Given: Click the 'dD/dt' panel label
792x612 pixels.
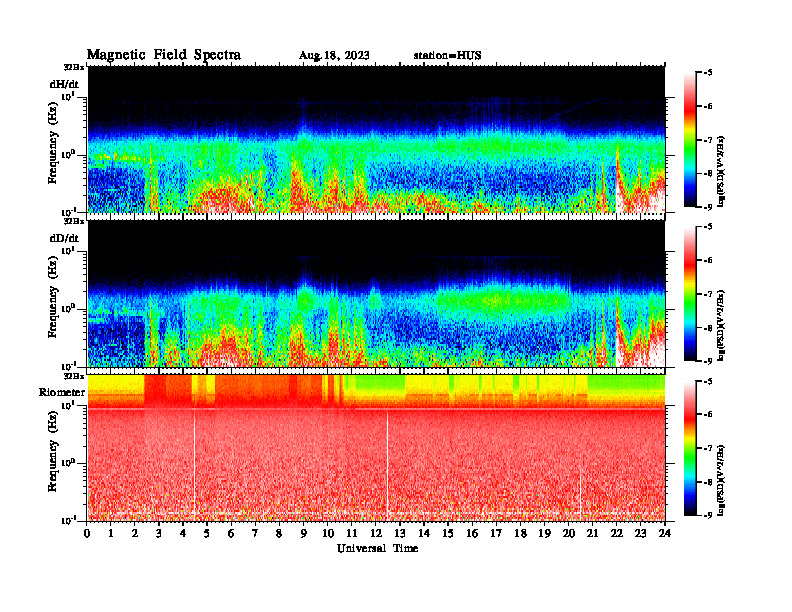Looking at the screenshot, I should (64, 238).
